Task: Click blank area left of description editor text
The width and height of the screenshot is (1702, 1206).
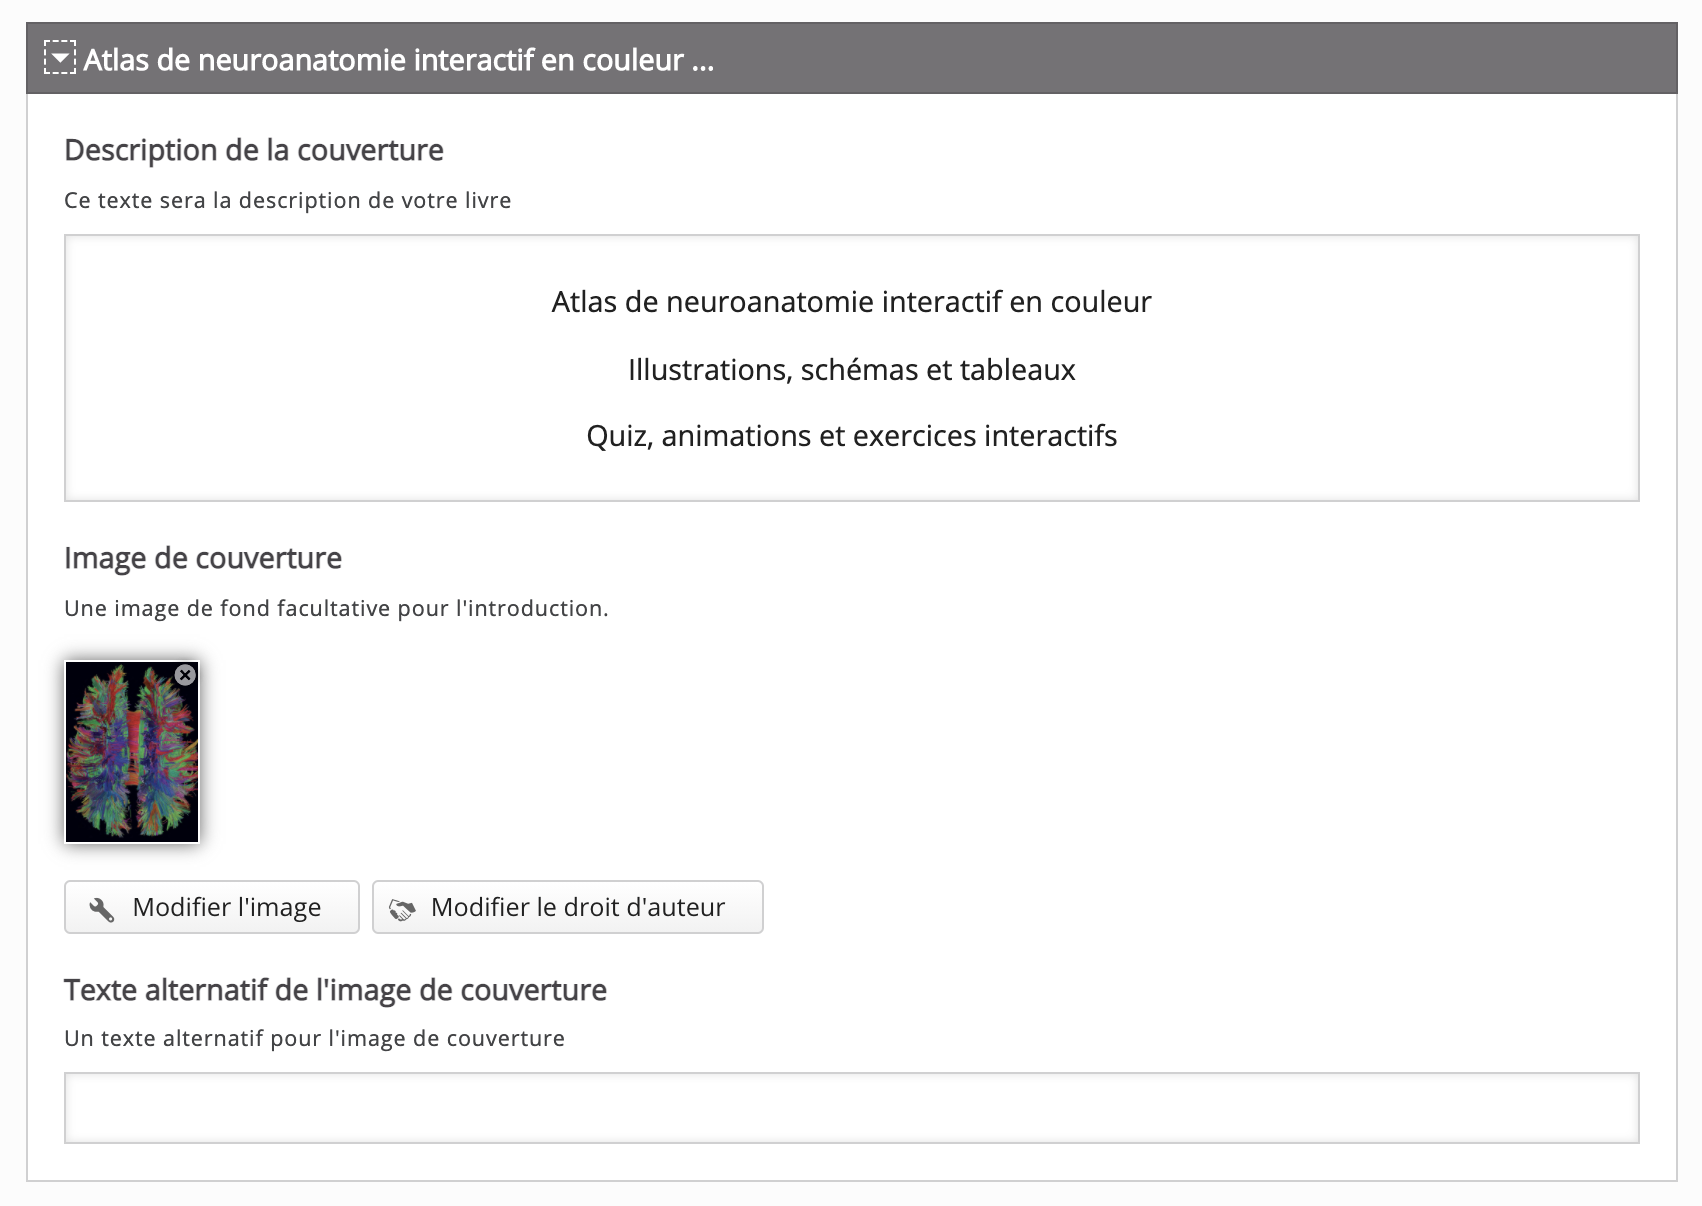Action: (250, 370)
